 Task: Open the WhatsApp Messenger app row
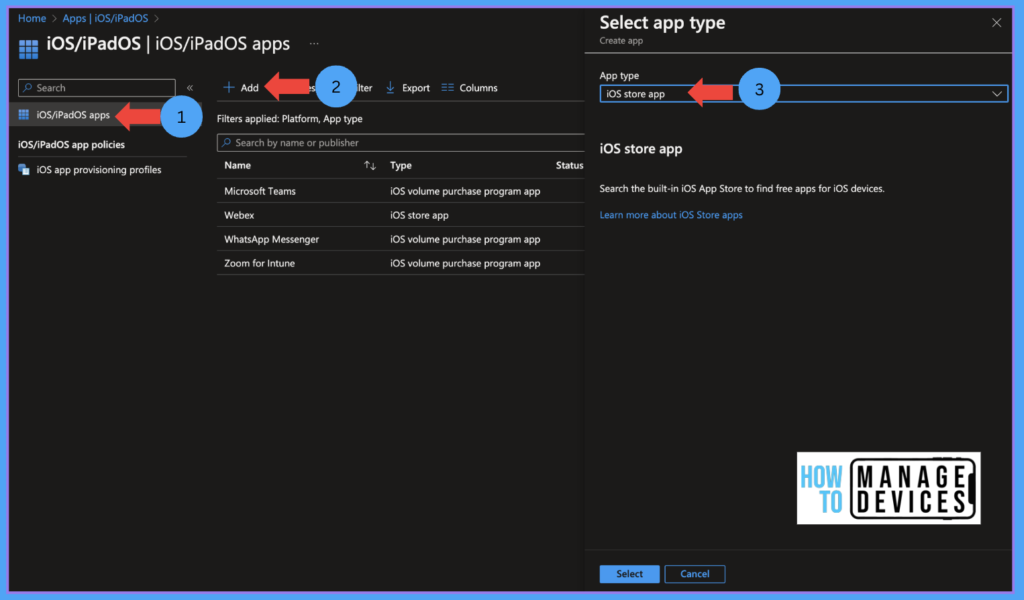pyautogui.click(x=272, y=240)
